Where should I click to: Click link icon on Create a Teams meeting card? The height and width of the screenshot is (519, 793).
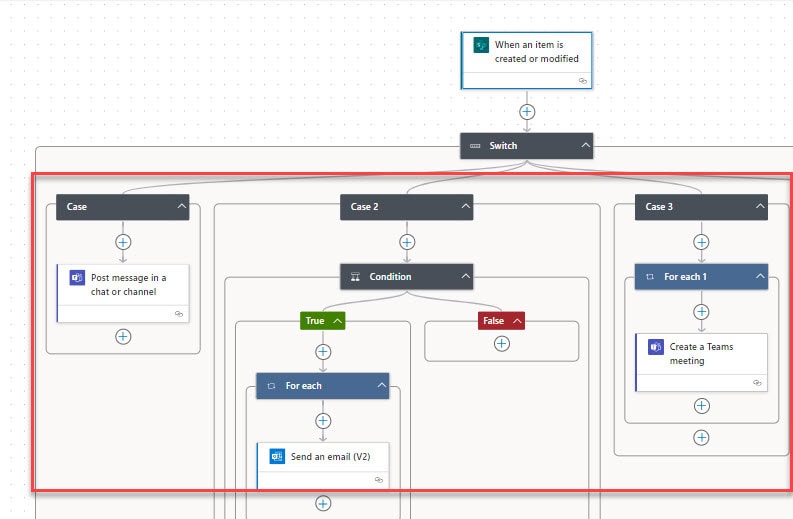coord(757,383)
